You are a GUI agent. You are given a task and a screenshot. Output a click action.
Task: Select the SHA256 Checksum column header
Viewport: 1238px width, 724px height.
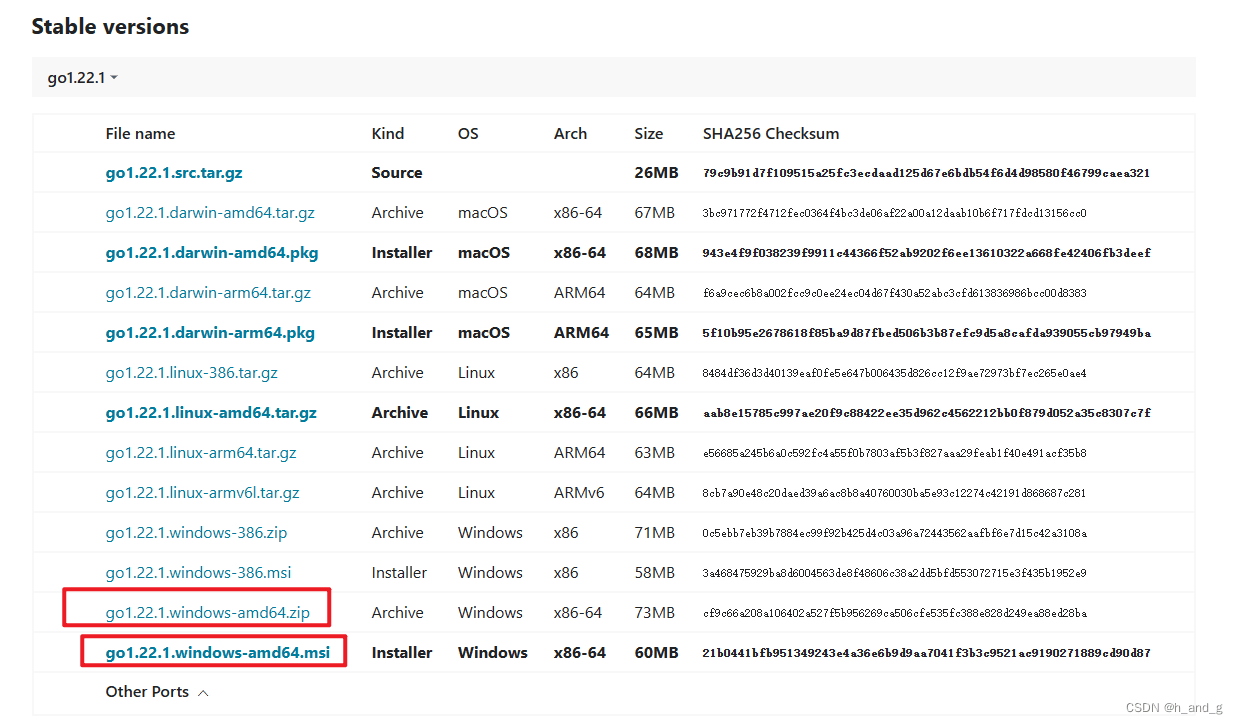(x=771, y=134)
